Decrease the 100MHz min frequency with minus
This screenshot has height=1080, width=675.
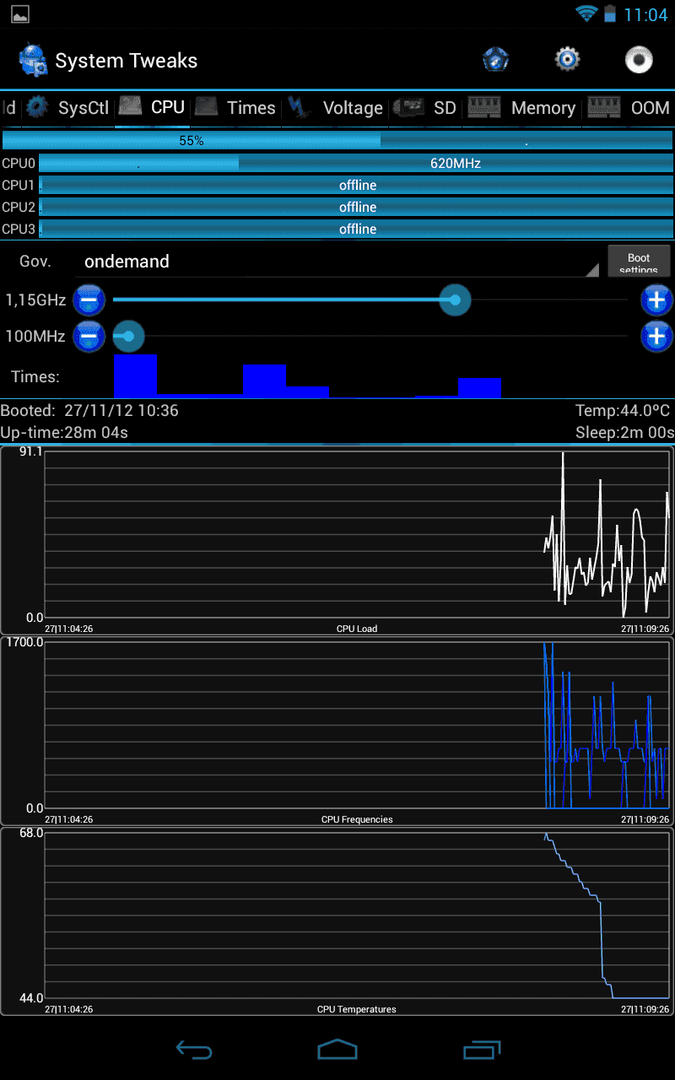pyautogui.click(x=89, y=336)
